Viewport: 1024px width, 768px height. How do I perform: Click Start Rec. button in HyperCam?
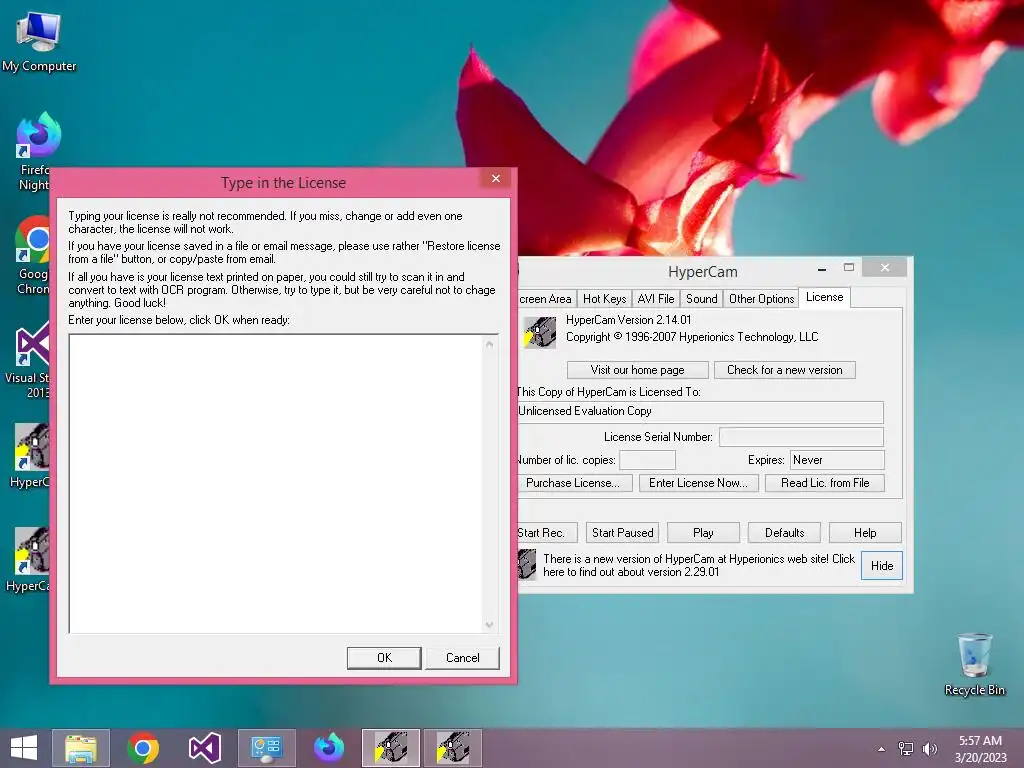click(x=547, y=532)
